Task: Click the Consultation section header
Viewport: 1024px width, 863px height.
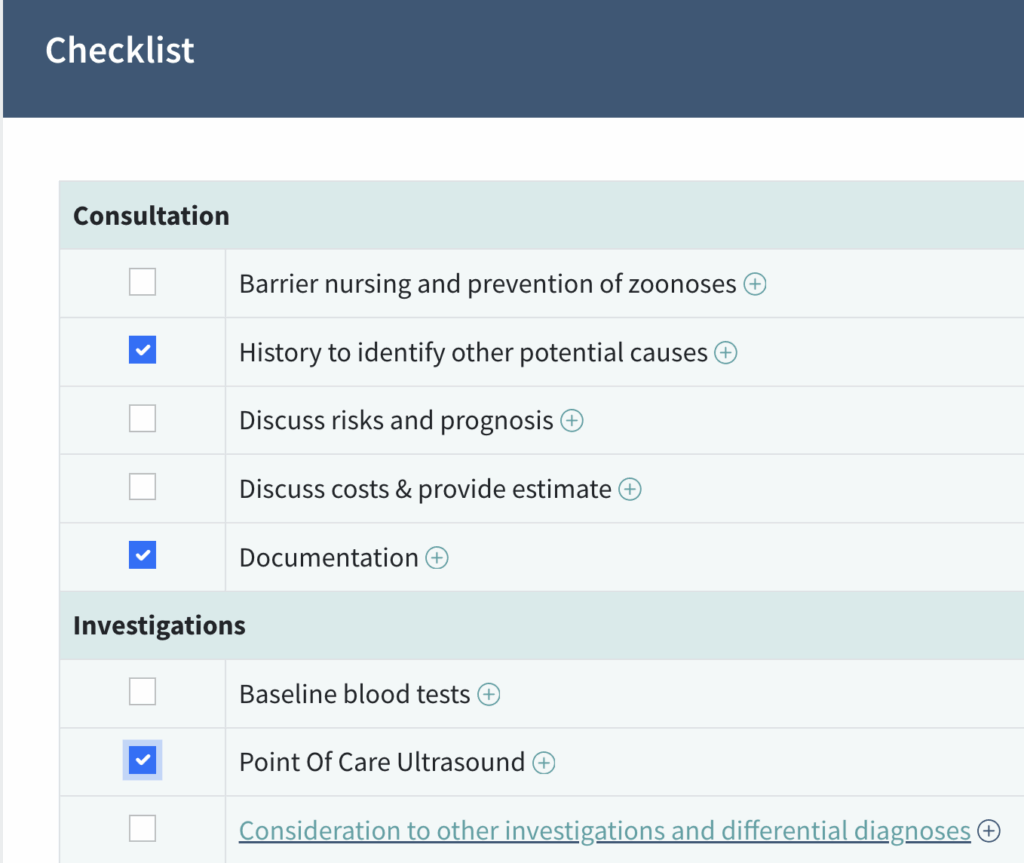Action: click(151, 216)
